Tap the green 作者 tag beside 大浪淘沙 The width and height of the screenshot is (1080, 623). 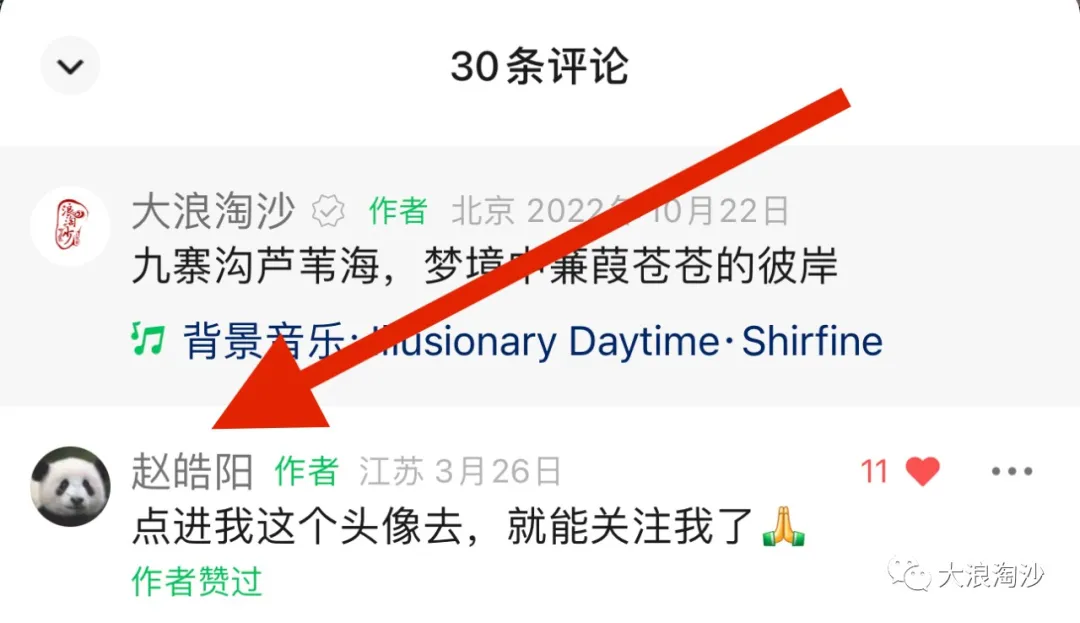397,211
